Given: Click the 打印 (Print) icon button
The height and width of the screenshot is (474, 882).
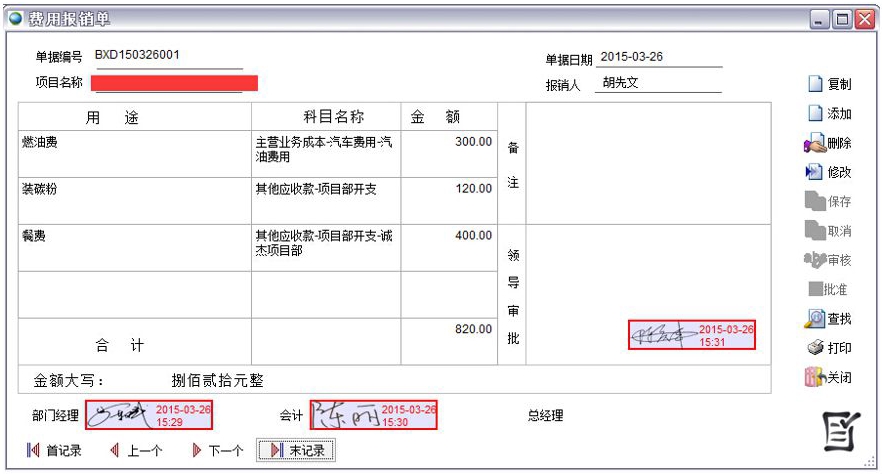Looking at the screenshot, I should pyautogui.click(x=828, y=348).
